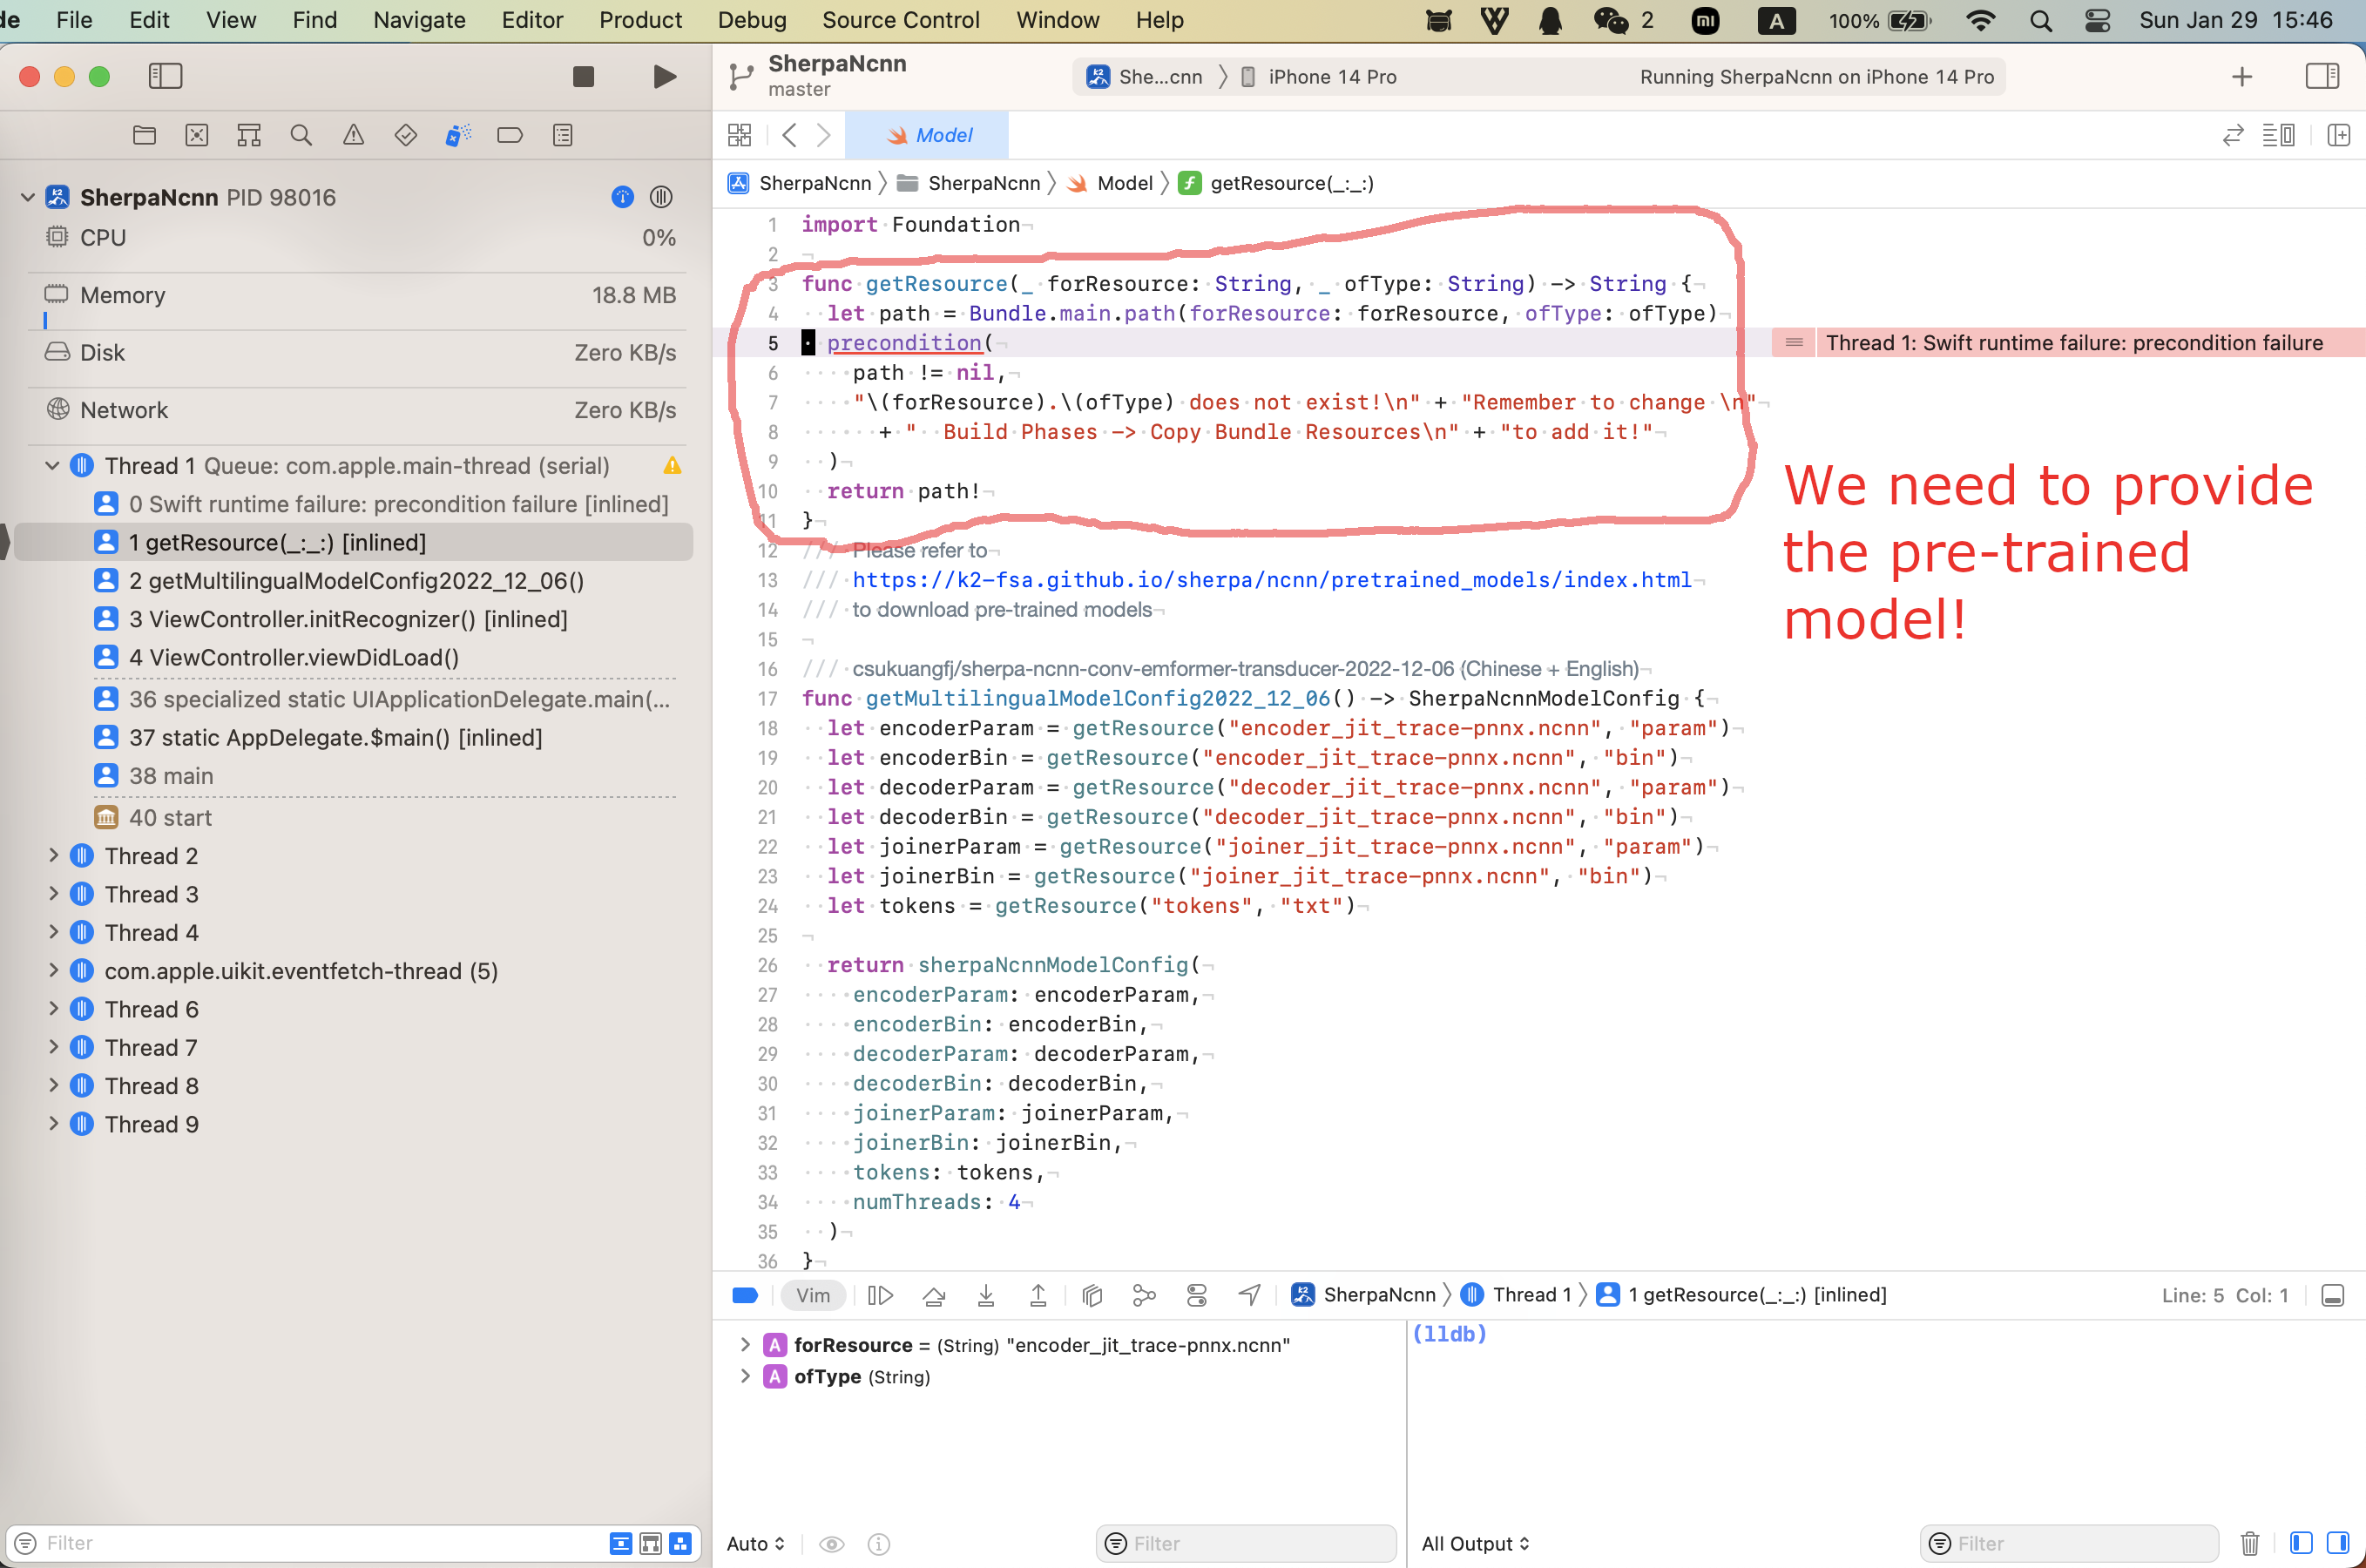Viewport: 2366px width, 1568px height.
Task: Toggle the navigator sidebar visibility
Action: pos(165,76)
